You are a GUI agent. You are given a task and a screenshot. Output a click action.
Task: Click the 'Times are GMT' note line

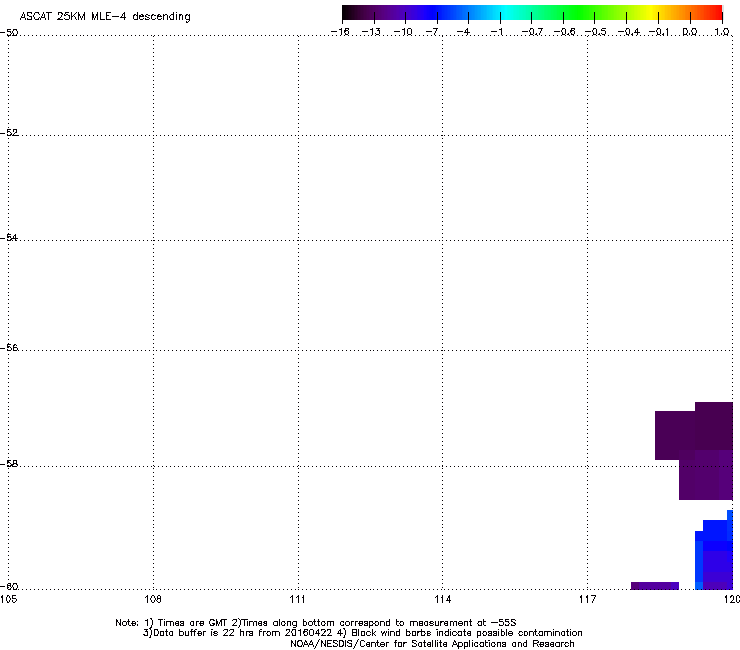pos(316,623)
